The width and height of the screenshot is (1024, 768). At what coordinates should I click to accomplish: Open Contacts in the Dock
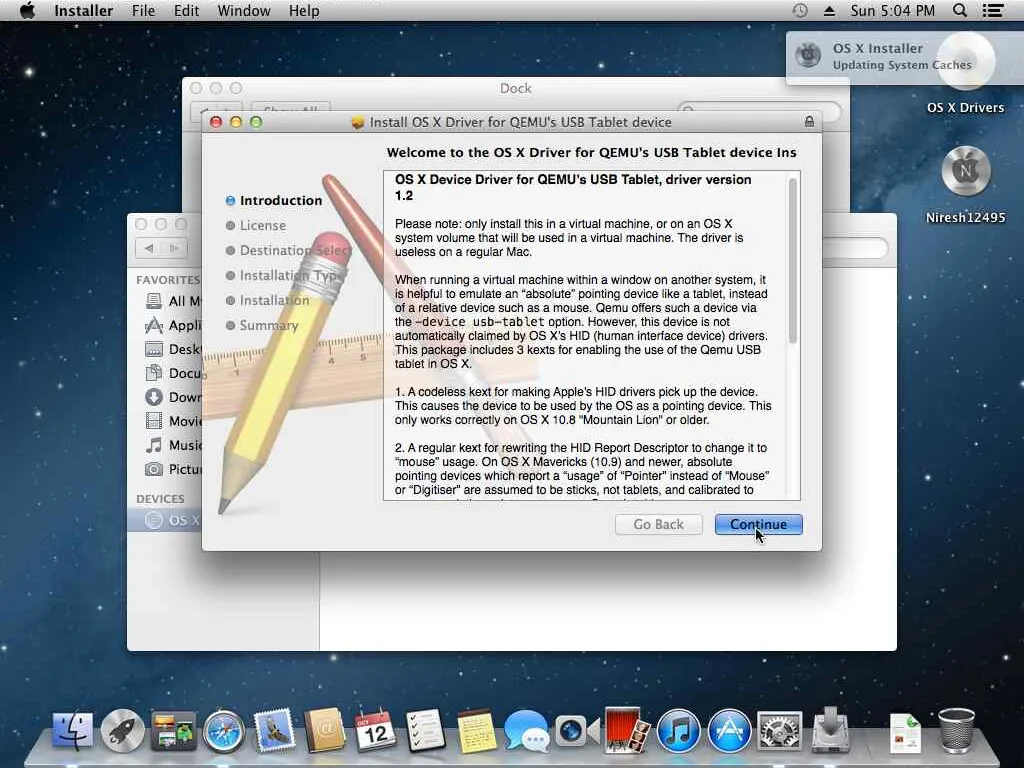325,729
